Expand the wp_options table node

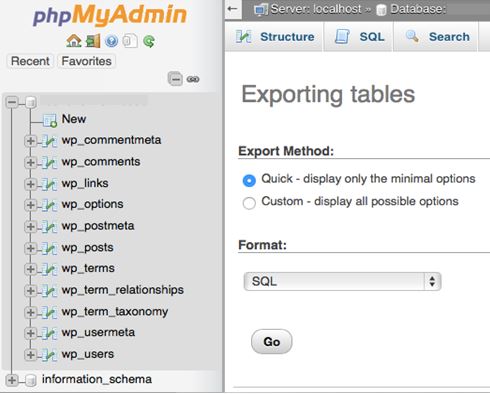30,205
